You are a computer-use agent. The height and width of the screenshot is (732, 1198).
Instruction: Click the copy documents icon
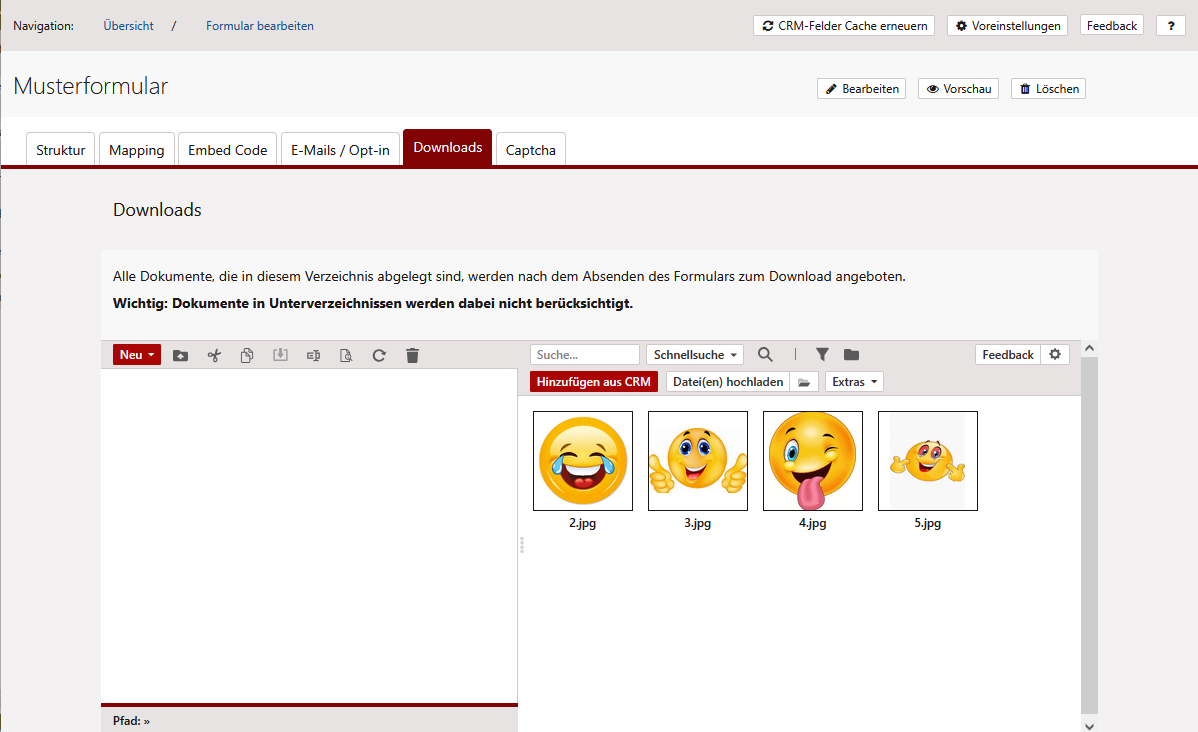(247, 355)
